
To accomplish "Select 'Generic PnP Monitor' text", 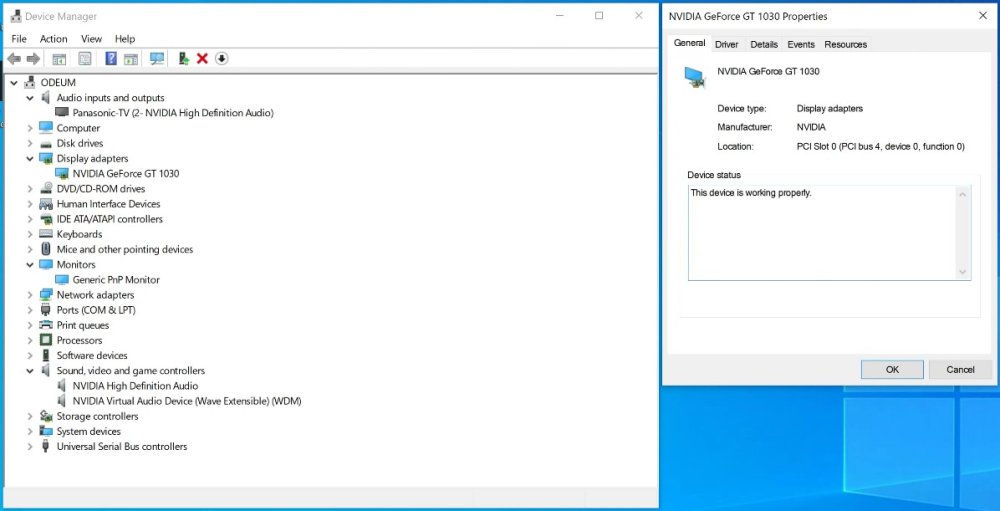I will pyautogui.click(x=116, y=279).
